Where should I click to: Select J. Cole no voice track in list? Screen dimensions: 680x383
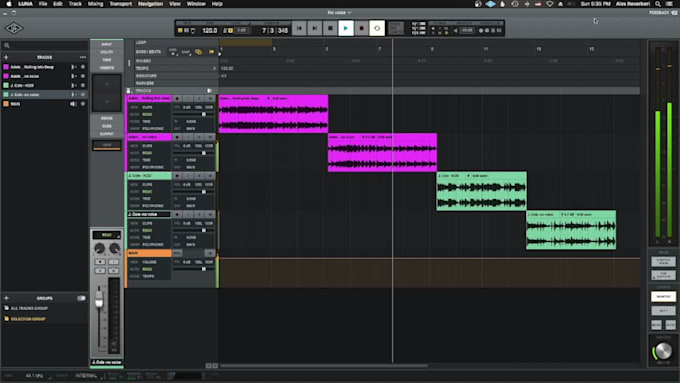pyautogui.click(x=44, y=95)
